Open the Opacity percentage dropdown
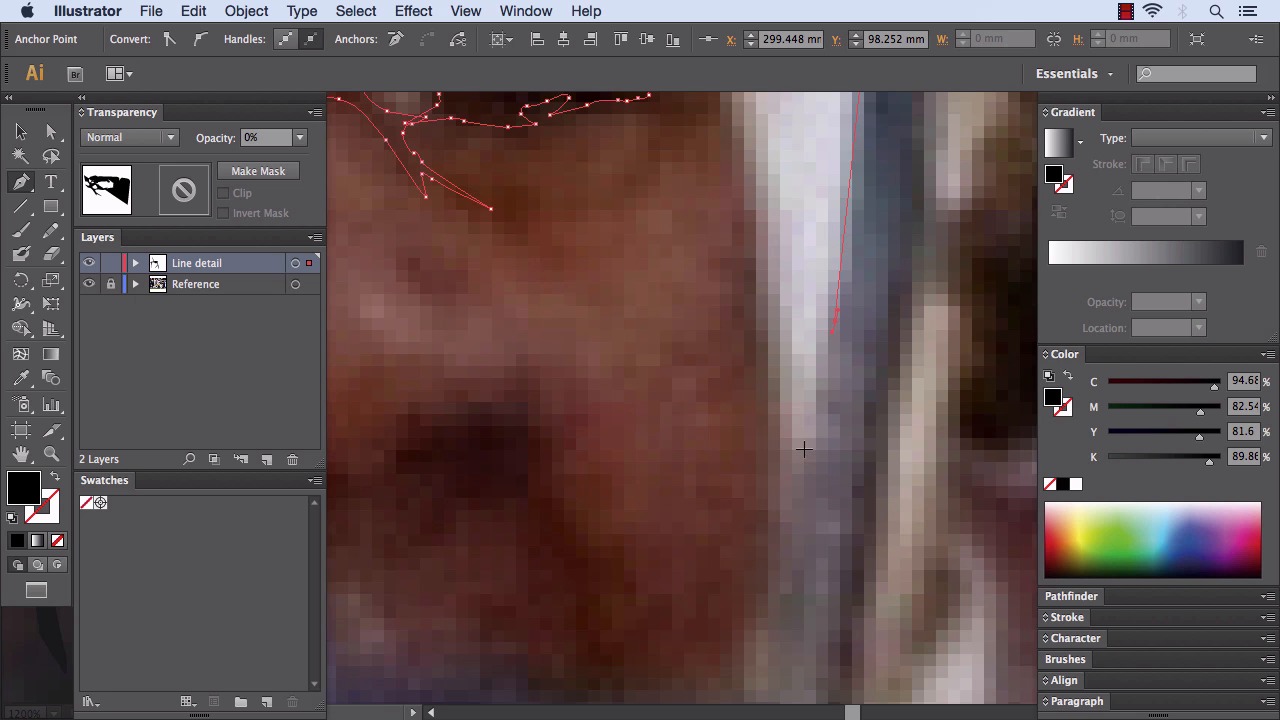Screen dimensions: 1280x720 (x=299, y=138)
